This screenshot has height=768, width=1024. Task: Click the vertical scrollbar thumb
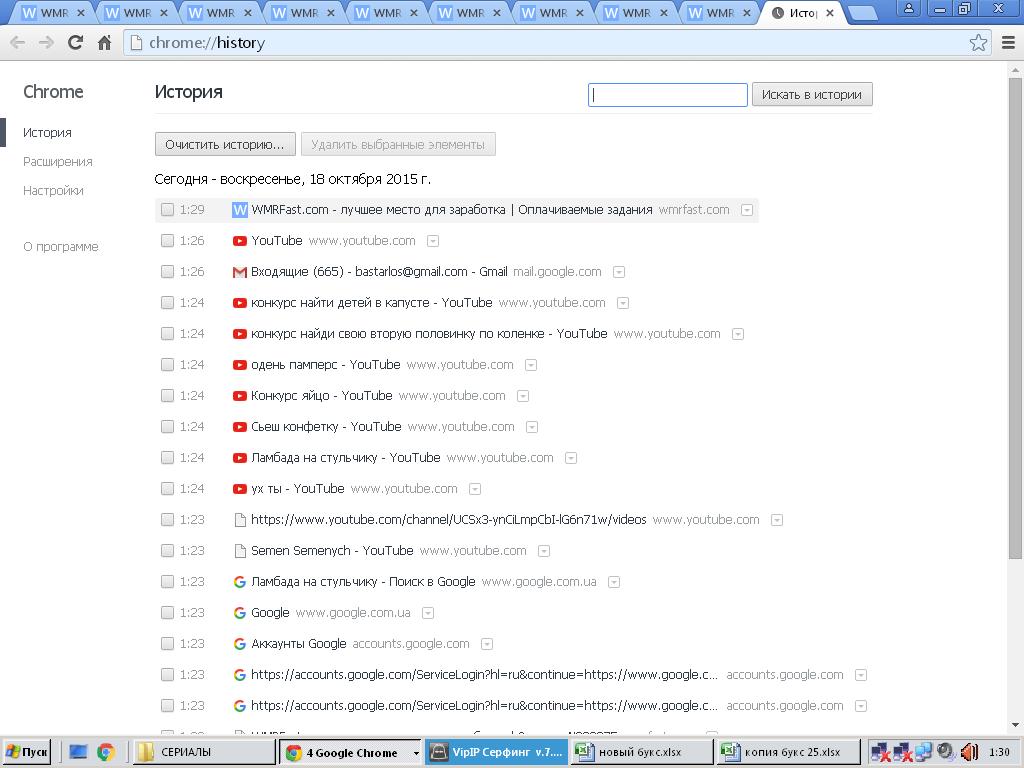pyautogui.click(x=1016, y=318)
